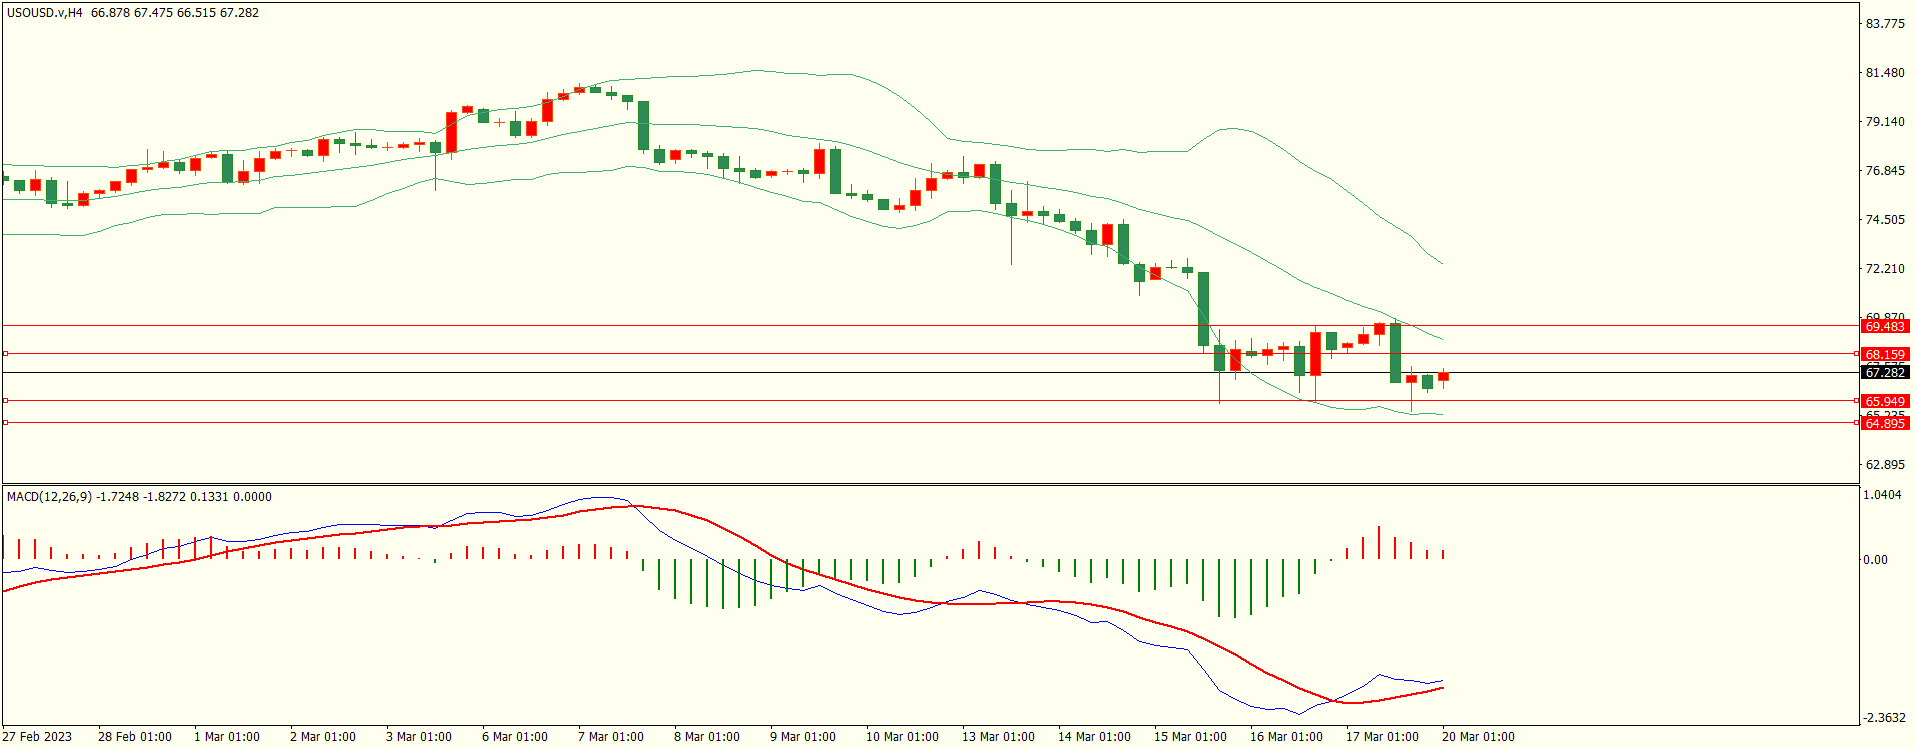Image resolution: width=1916 pixels, height=749 pixels.
Task: Click the 76.845 price scale value
Action: pos(1885,170)
